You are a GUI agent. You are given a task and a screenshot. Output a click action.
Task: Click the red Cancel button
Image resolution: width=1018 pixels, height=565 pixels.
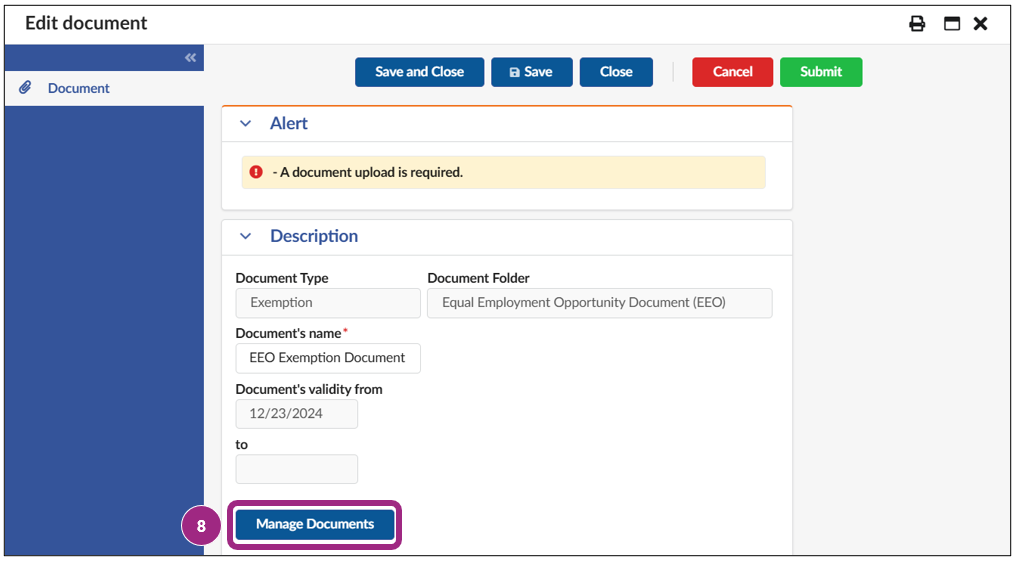(732, 72)
